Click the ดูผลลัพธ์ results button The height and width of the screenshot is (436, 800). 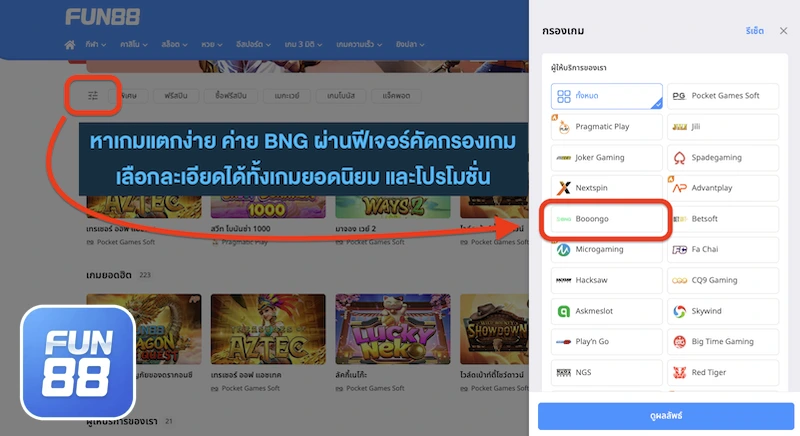(666, 416)
